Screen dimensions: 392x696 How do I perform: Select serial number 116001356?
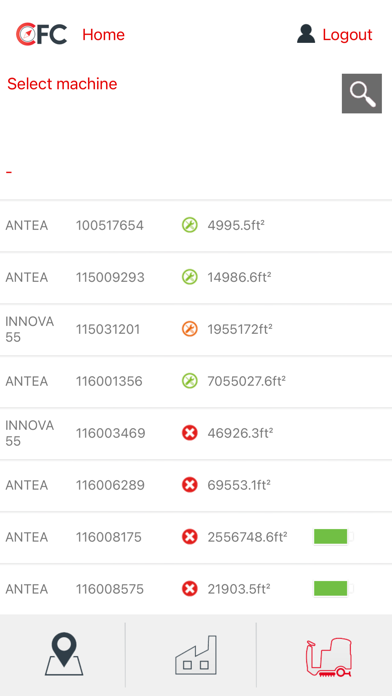point(109,381)
